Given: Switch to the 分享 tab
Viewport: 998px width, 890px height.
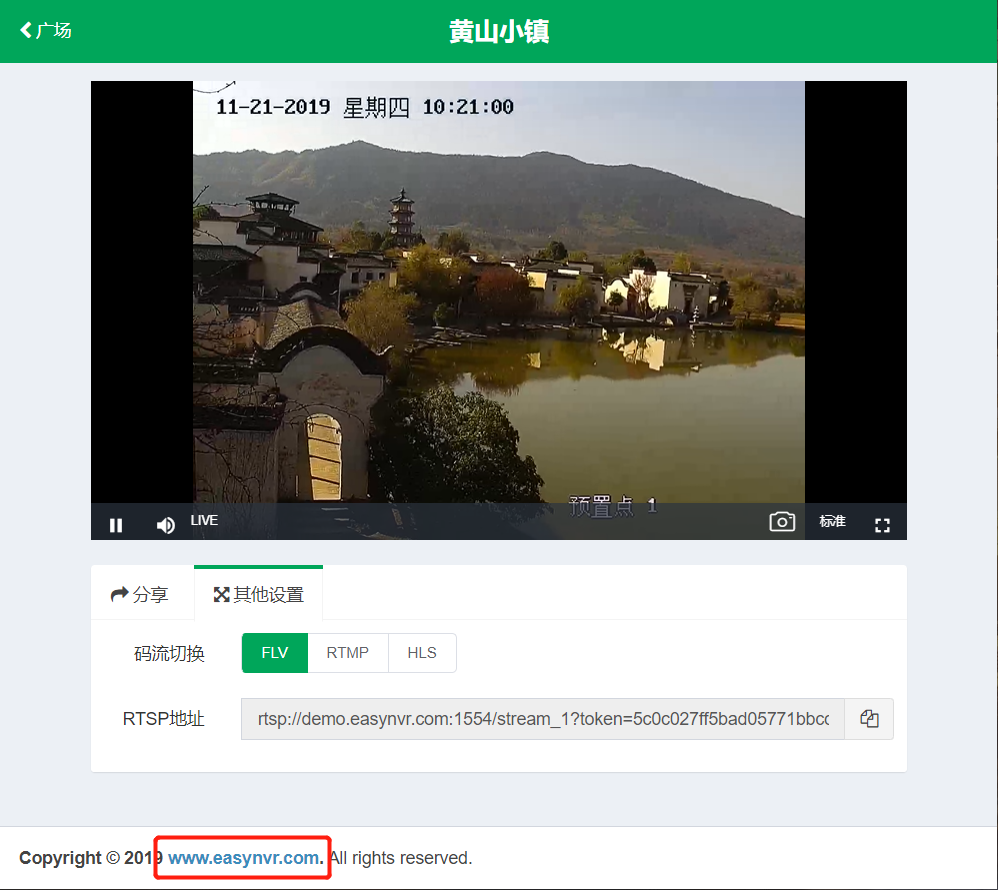Looking at the screenshot, I should click(141, 593).
